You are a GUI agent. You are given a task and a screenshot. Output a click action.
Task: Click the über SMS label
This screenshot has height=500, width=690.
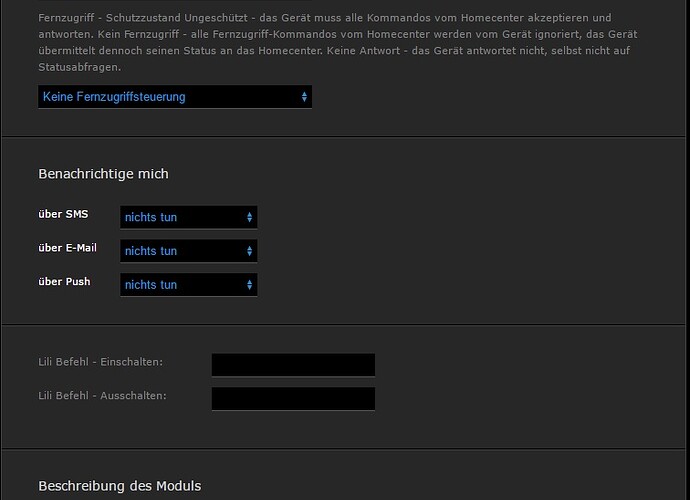click(x=63, y=214)
